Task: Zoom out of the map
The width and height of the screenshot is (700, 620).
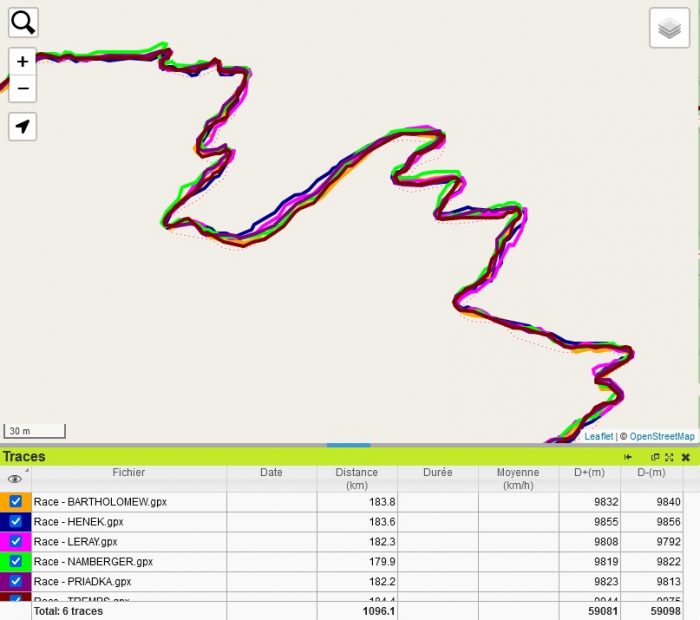Action: tap(23, 89)
